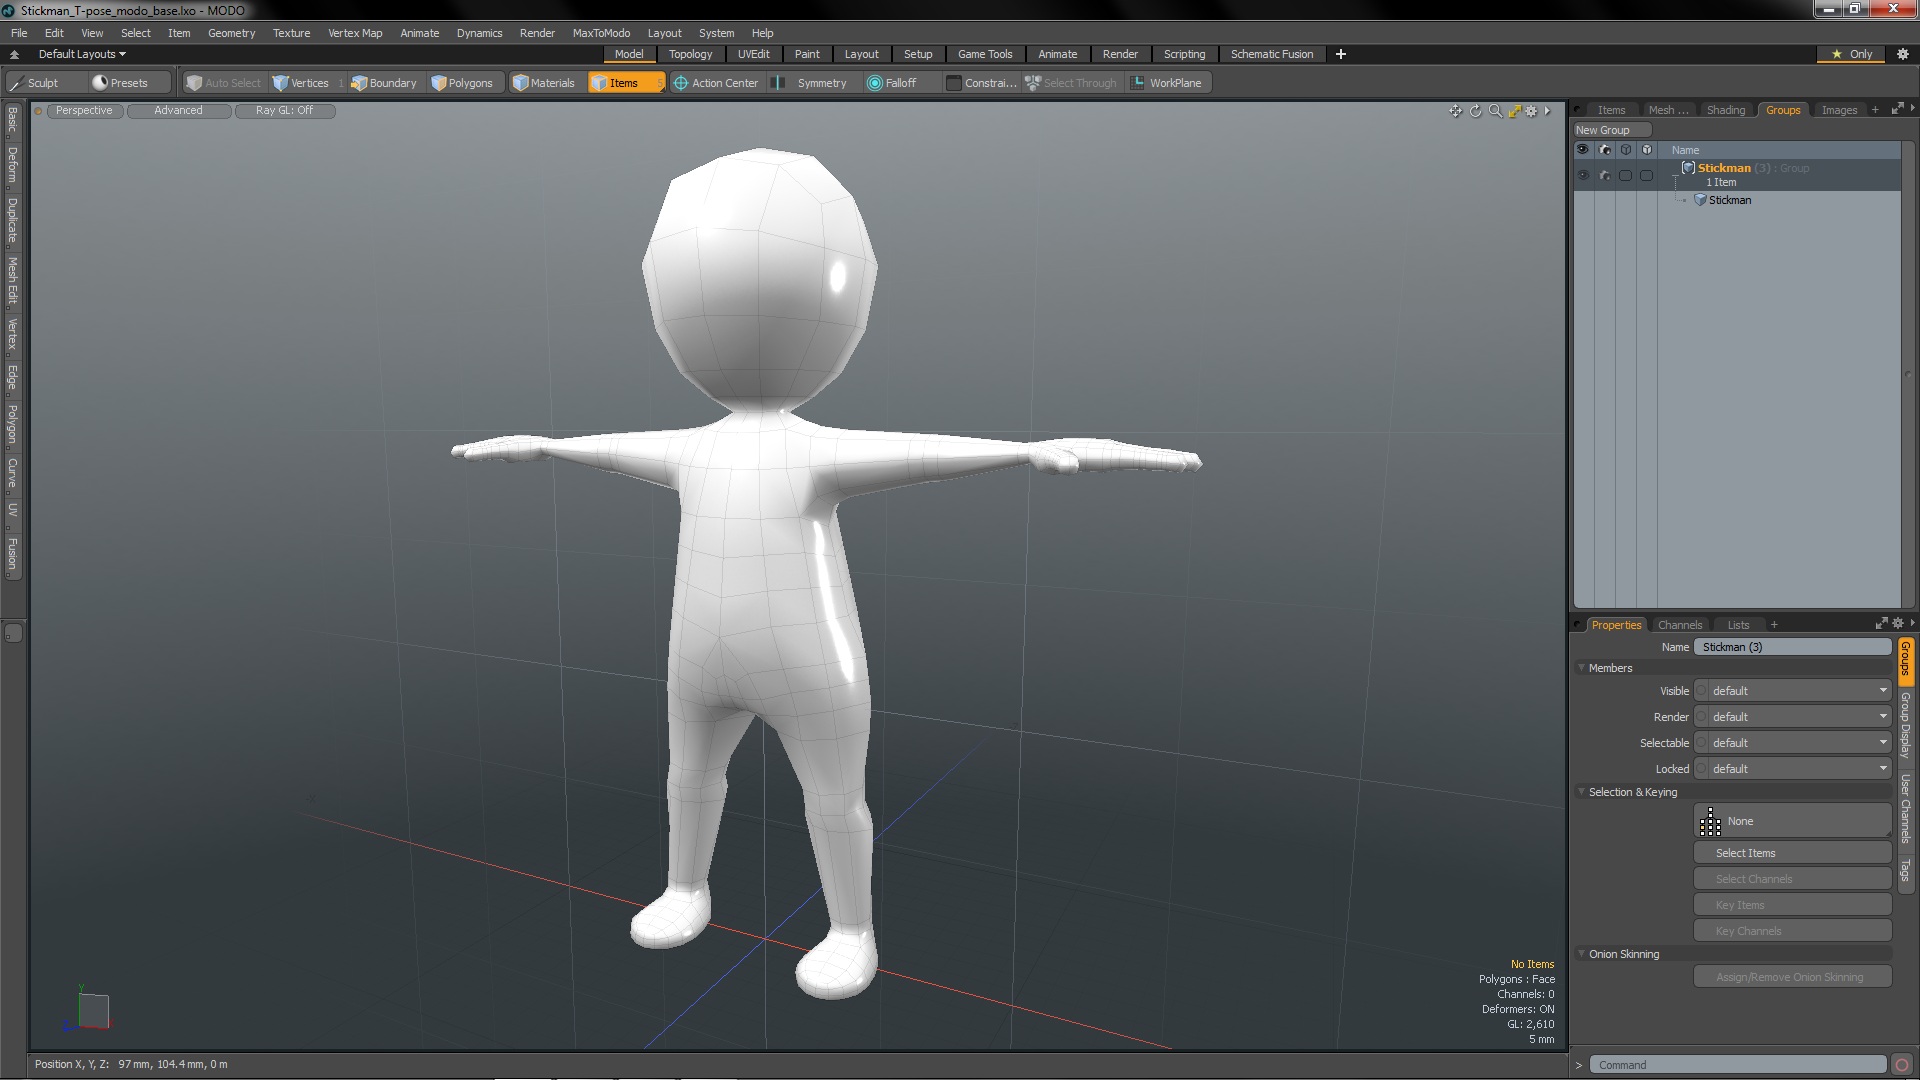This screenshot has height=1080, width=1920.
Task: Expand the Default Layouts dropdown
Action: (82, 54)
